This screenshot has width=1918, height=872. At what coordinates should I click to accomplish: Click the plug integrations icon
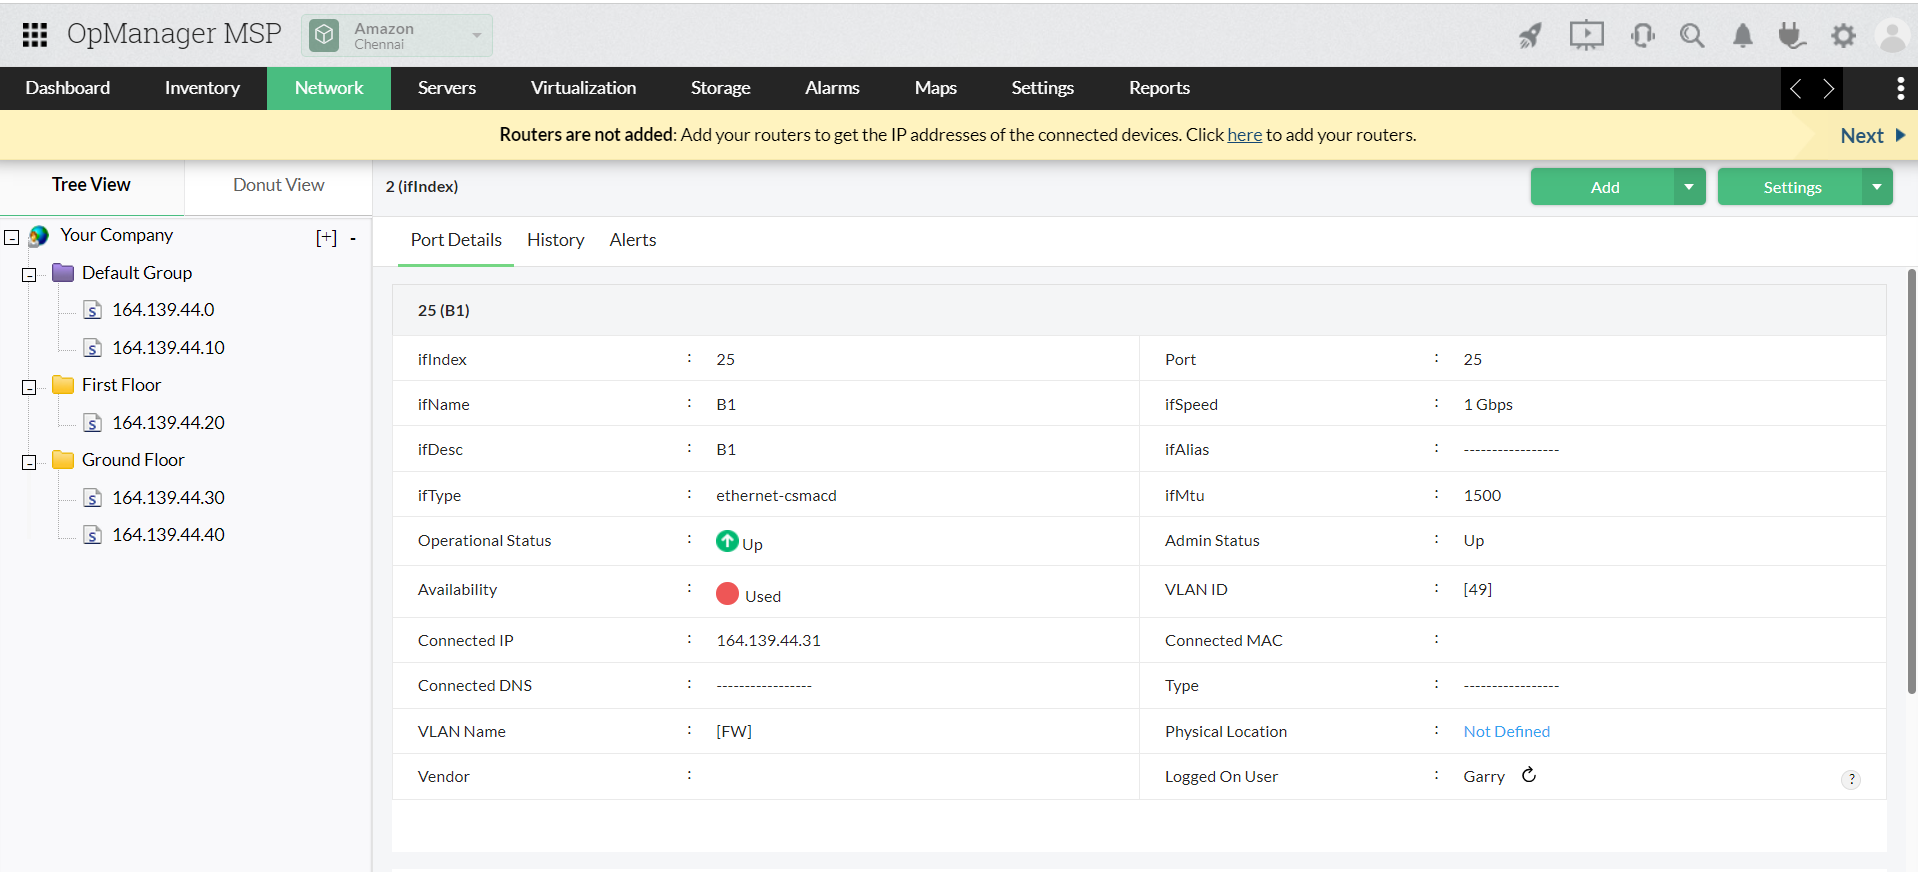click(x=1791, y=36)
